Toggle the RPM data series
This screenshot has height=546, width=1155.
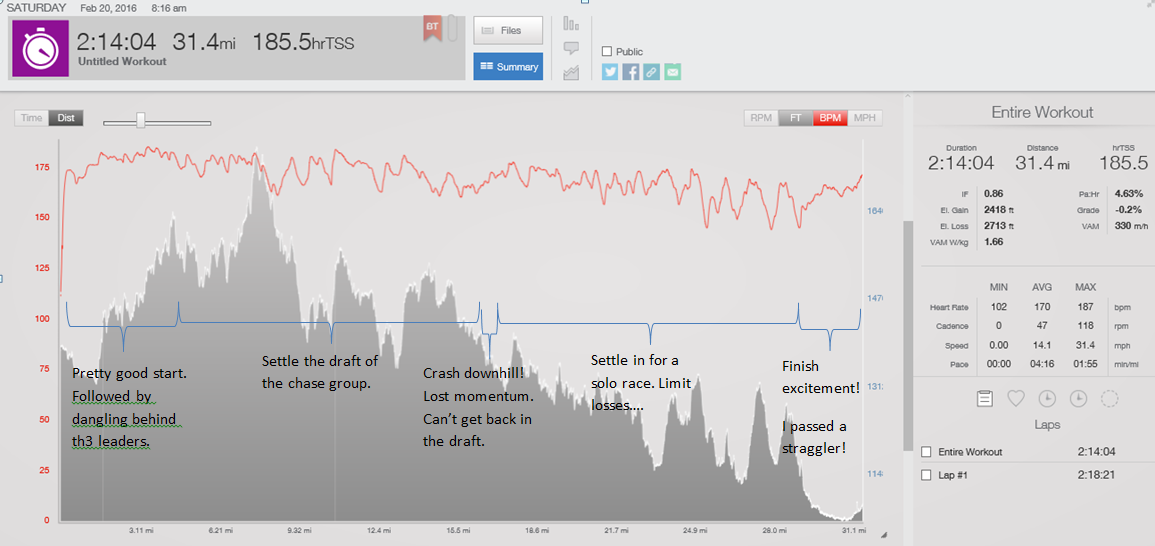point(761,118)
